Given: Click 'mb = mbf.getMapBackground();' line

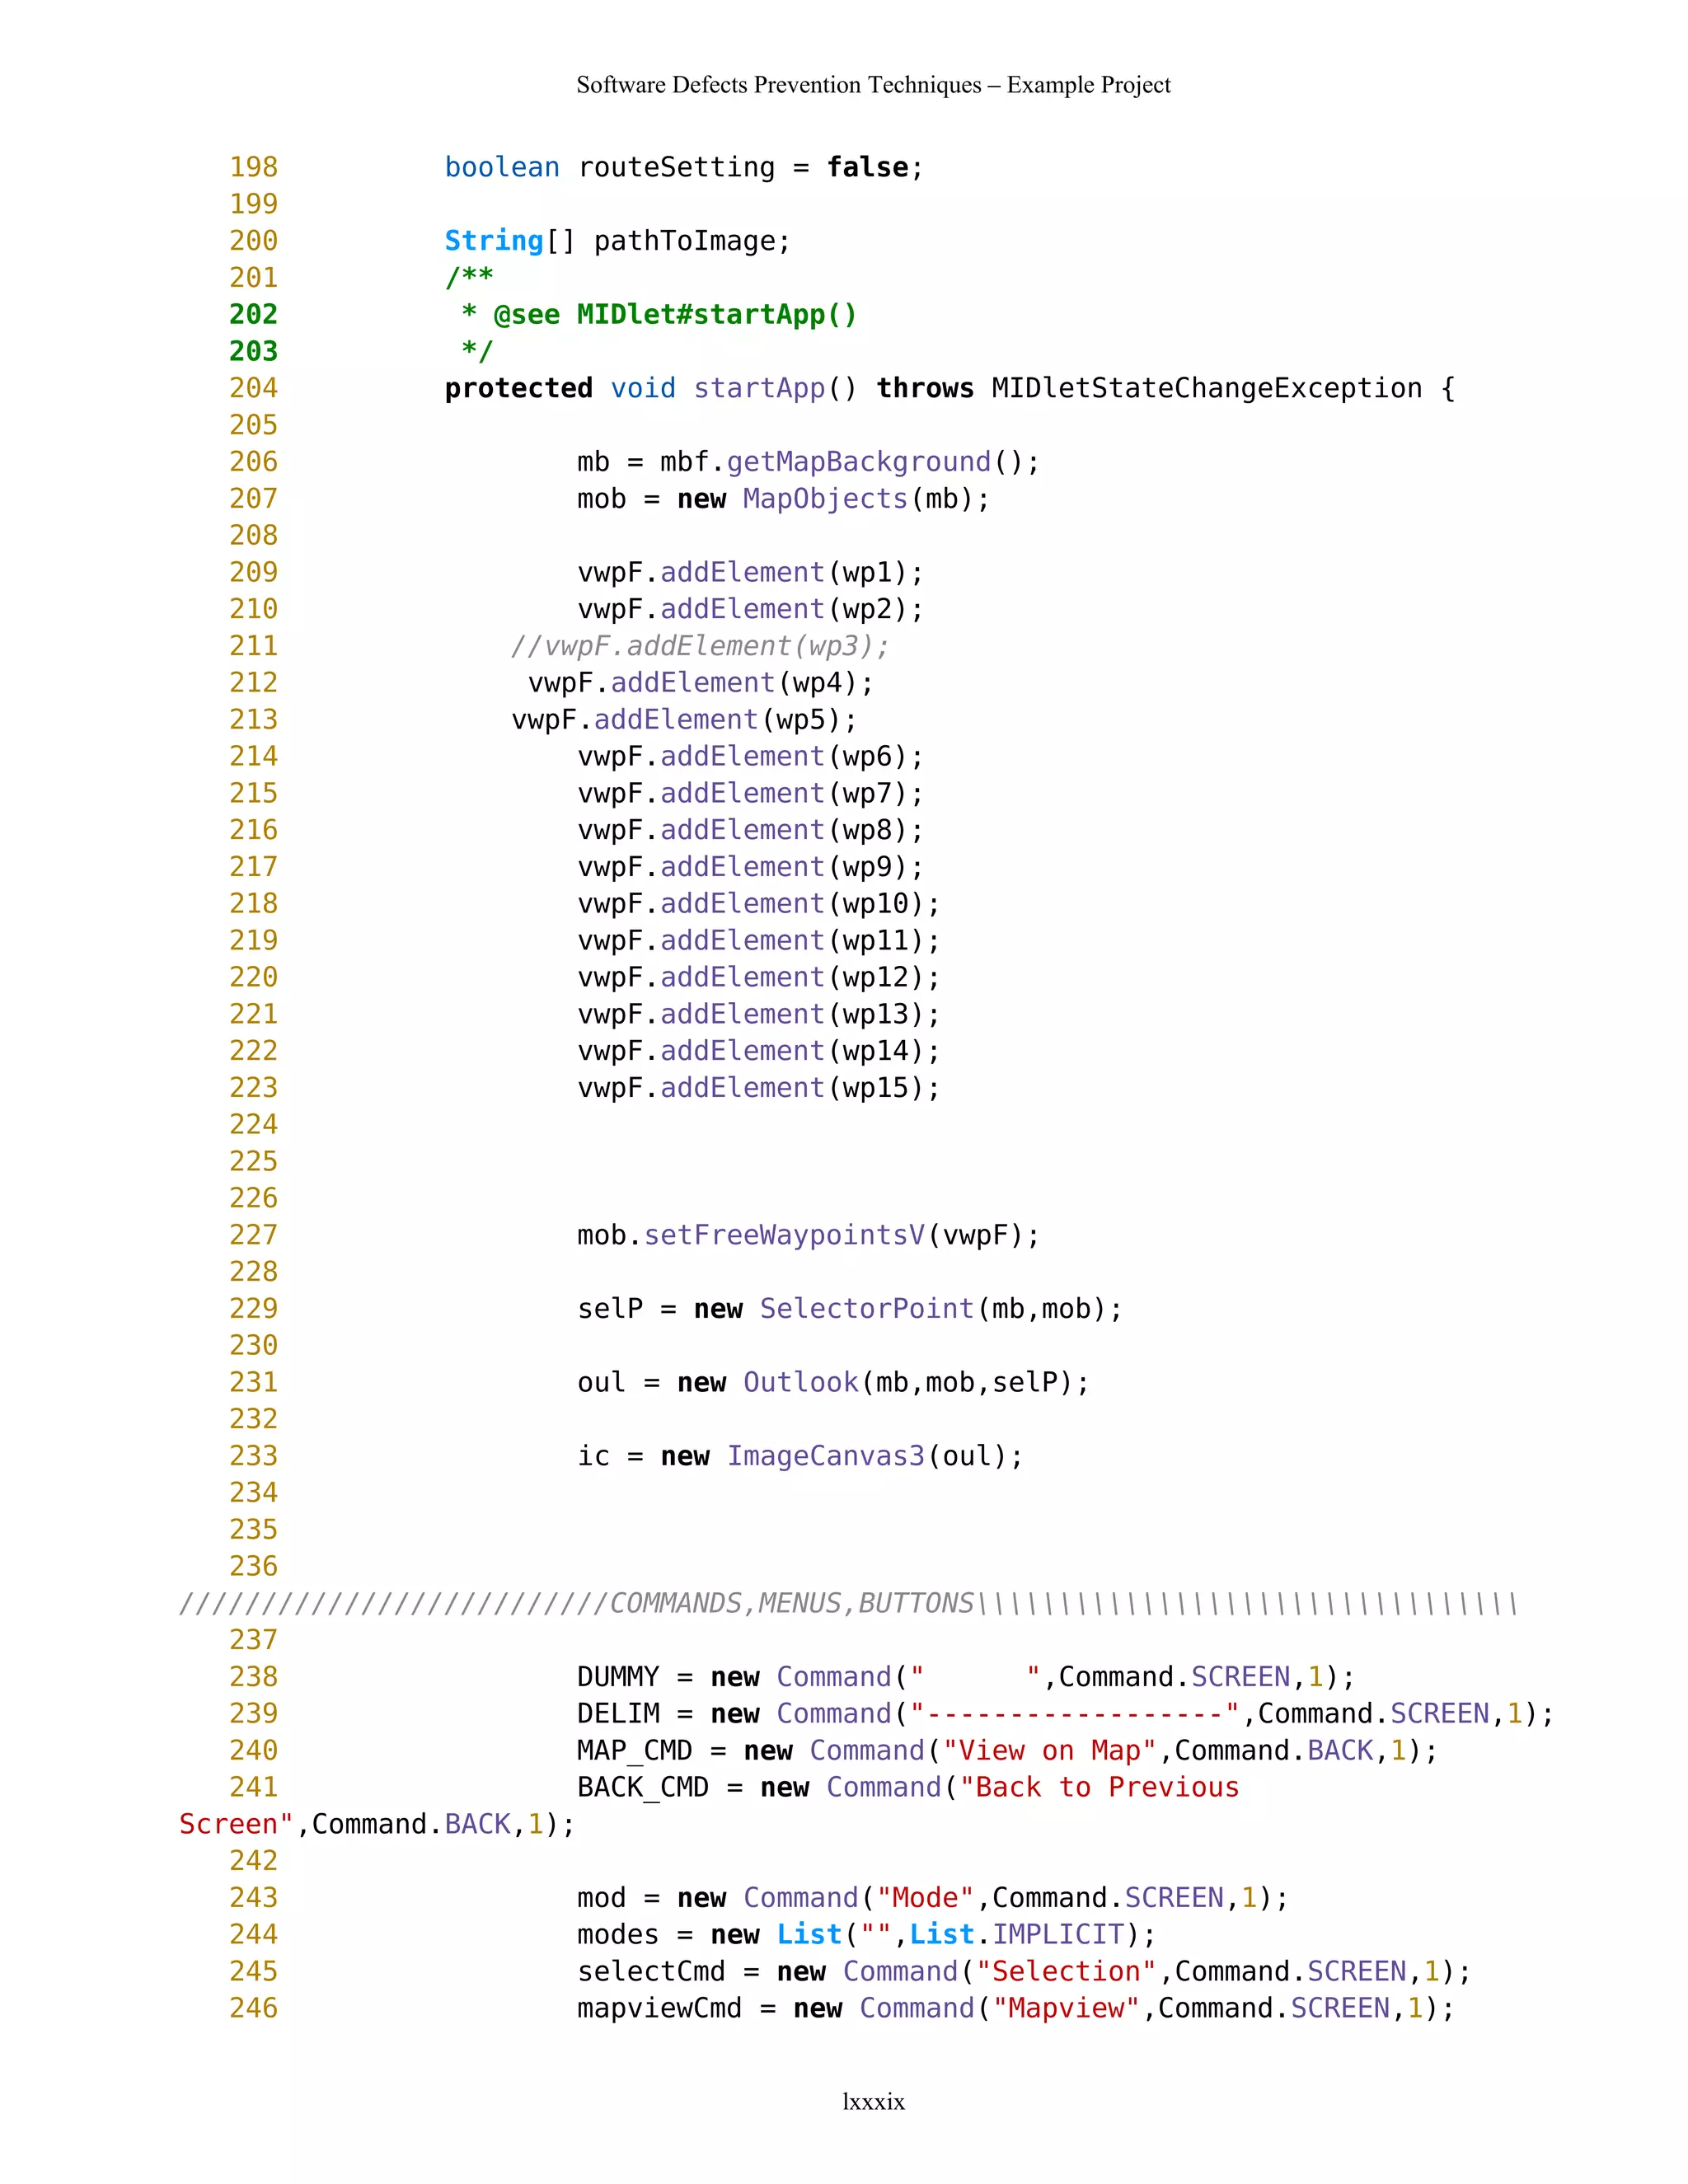Looking at the screenshot, I should (808, 462).
